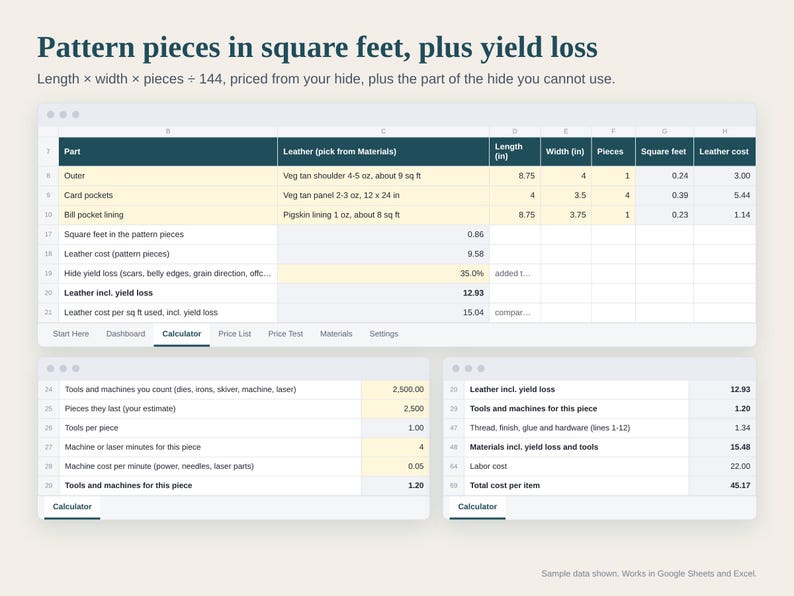Click the Labor cost value 22.00

[722, 466]
